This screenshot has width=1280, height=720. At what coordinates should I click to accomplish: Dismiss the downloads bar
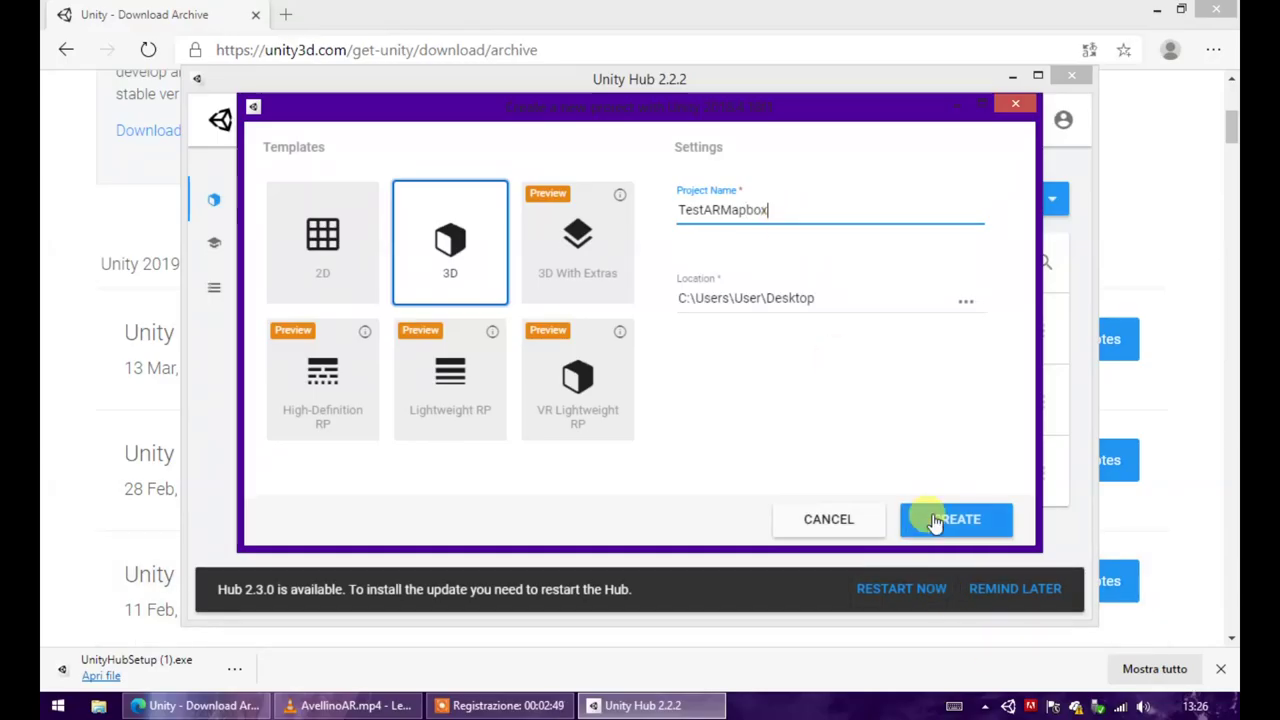pyautogui.click(x=1220, y=669)
